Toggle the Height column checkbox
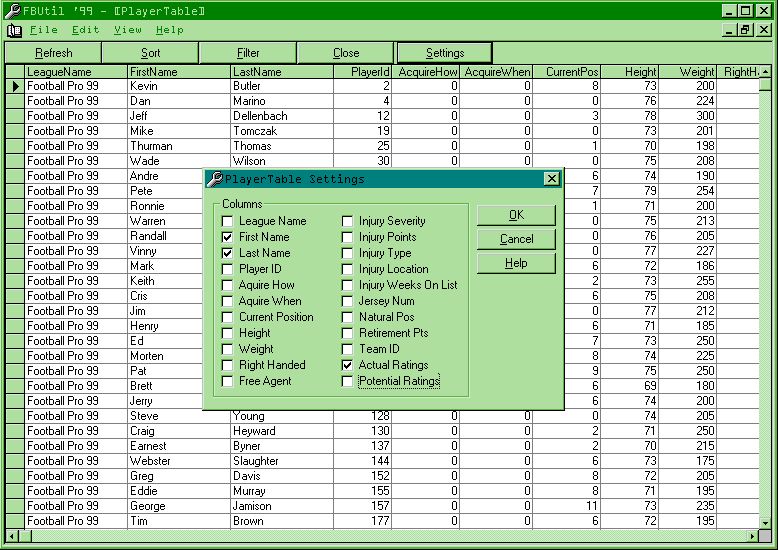The height and width of the screenshot is (550, 778). (227, 333)
